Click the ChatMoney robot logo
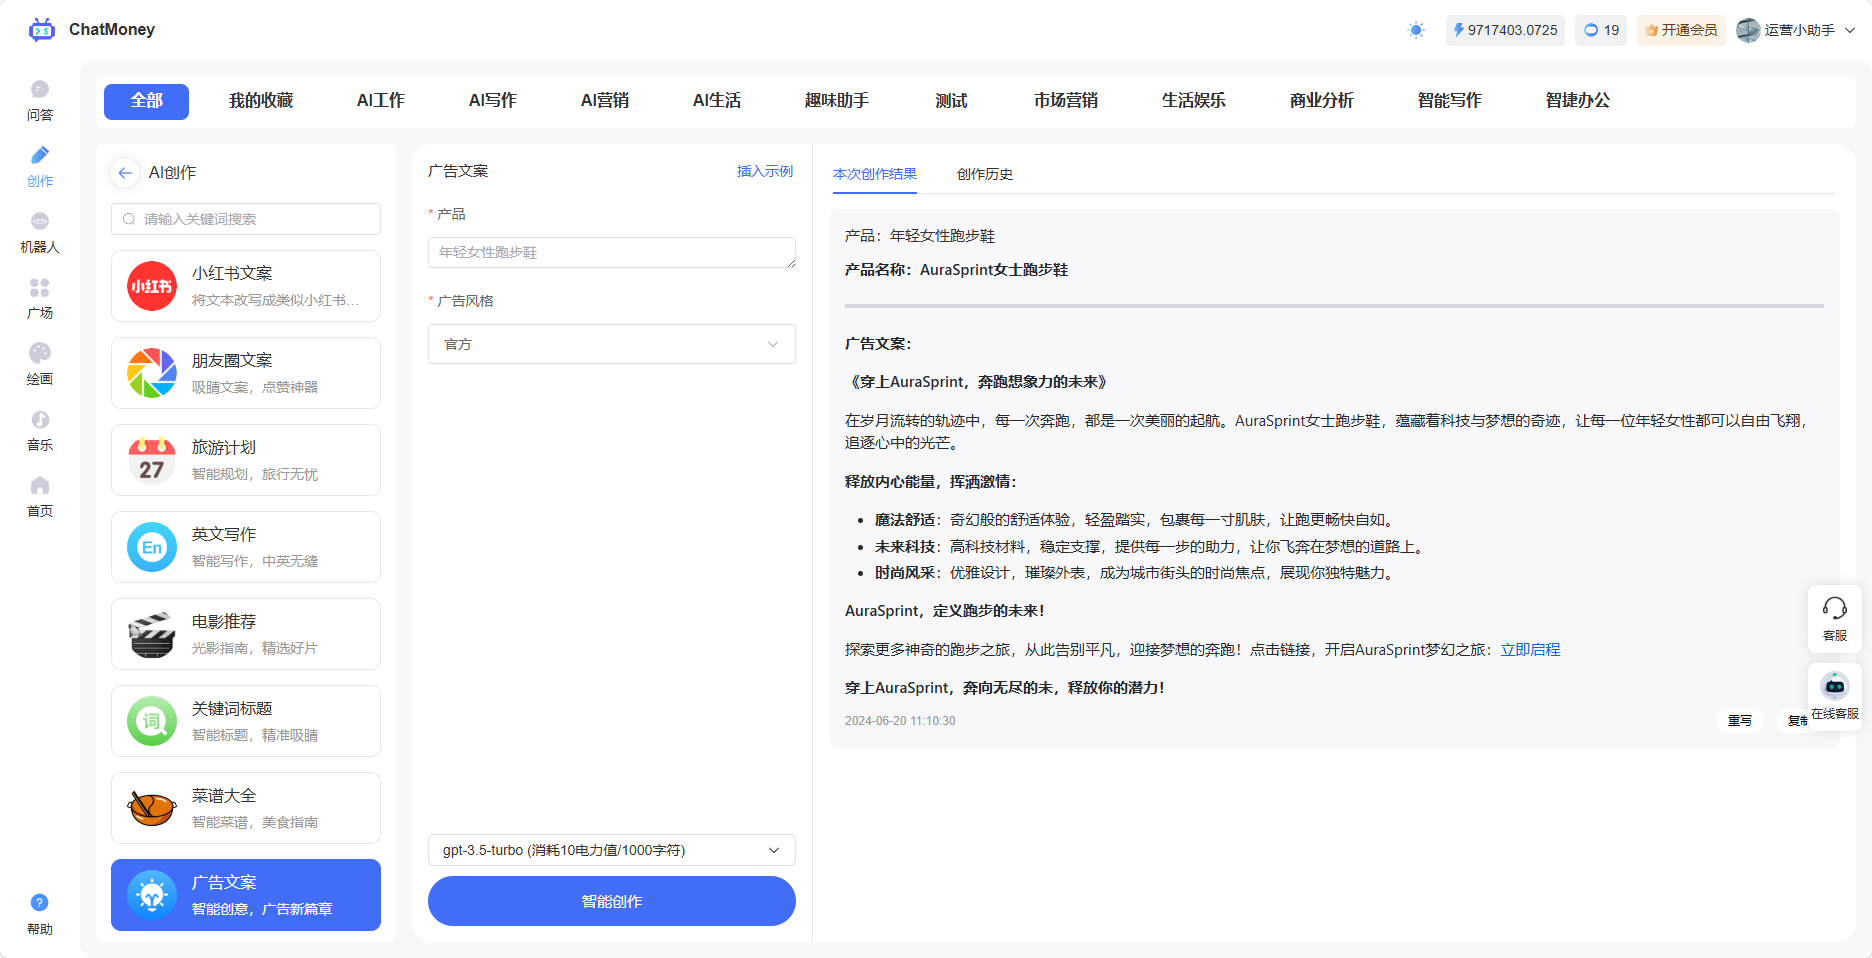 [x=42, y=30]
